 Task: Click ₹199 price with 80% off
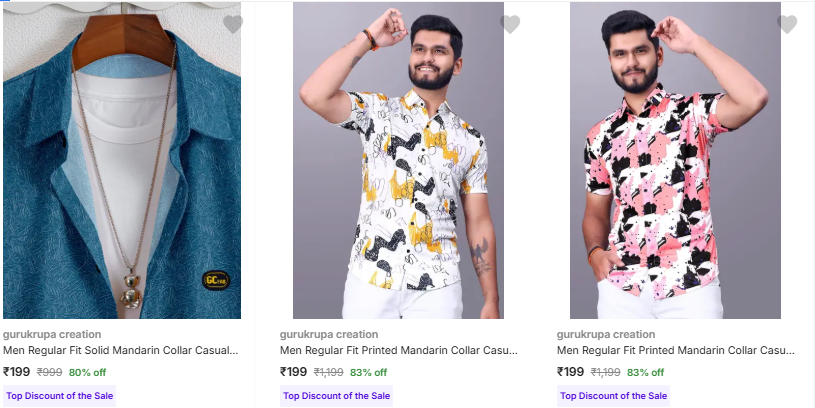[x=16, y=372]
